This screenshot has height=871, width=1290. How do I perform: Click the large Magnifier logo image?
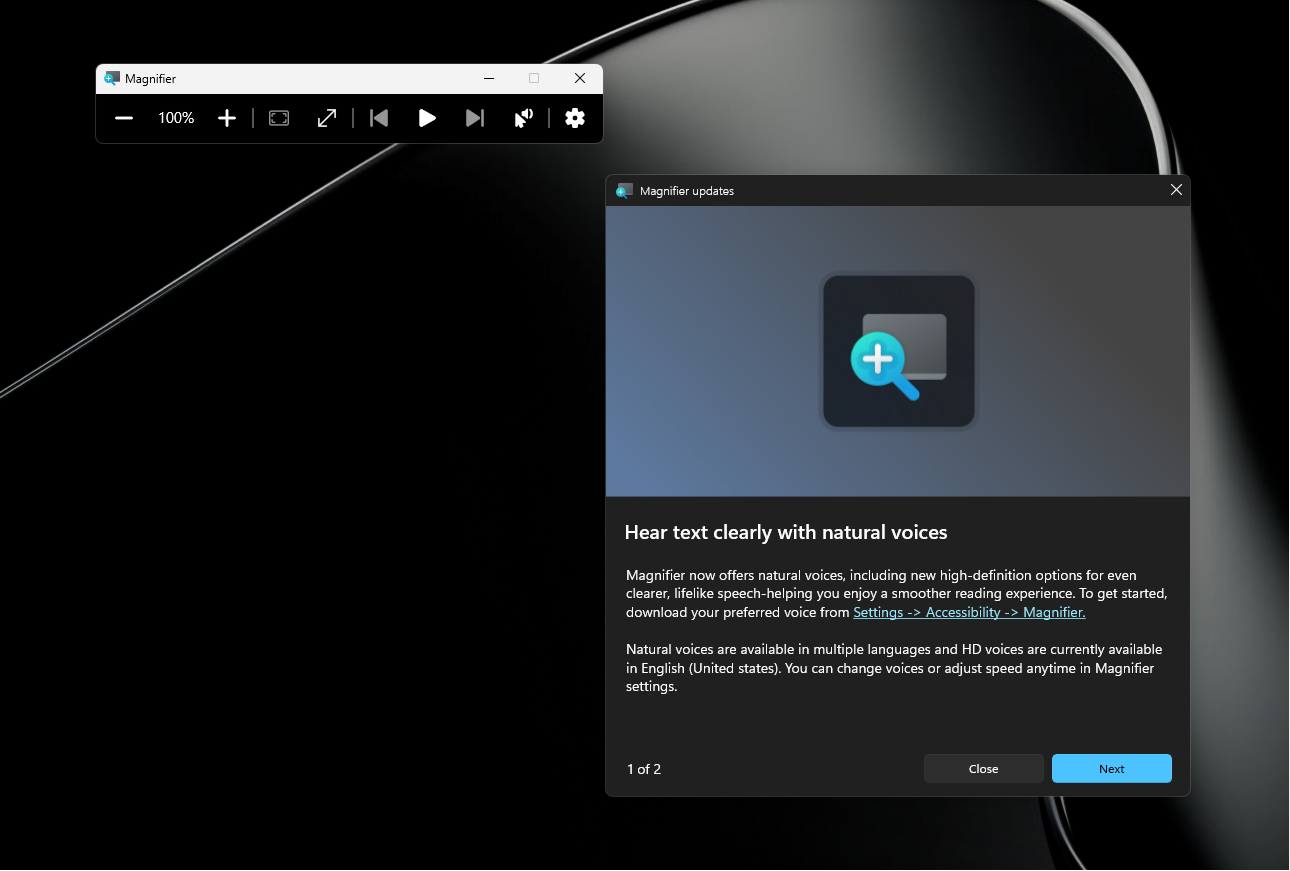pos(898,351)
